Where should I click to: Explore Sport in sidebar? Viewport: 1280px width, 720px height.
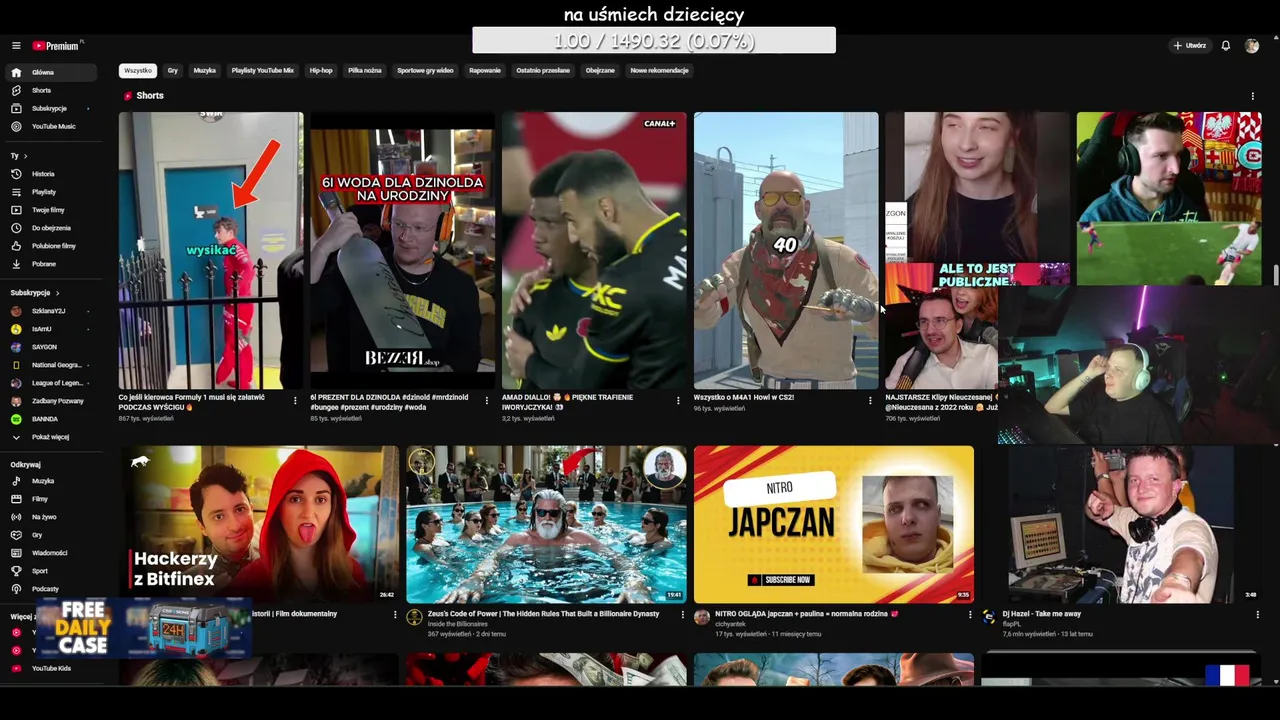point(49,571)
